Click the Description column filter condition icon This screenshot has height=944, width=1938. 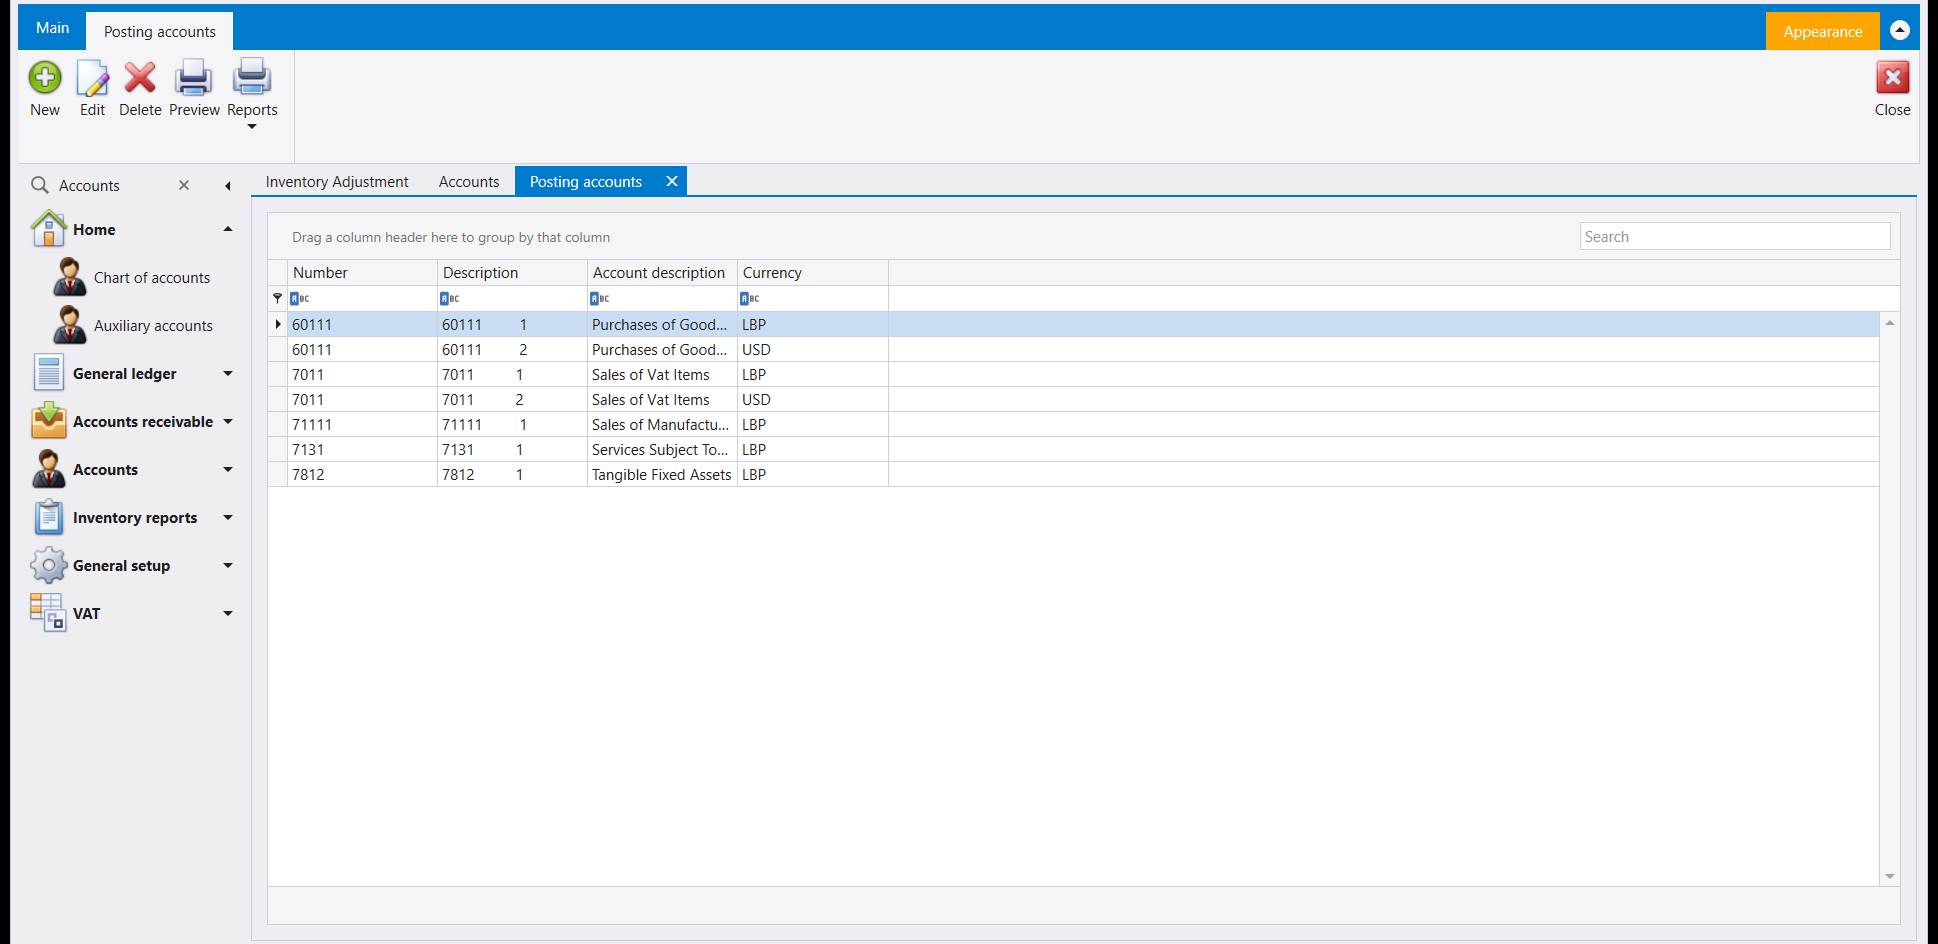coord(450,299)
